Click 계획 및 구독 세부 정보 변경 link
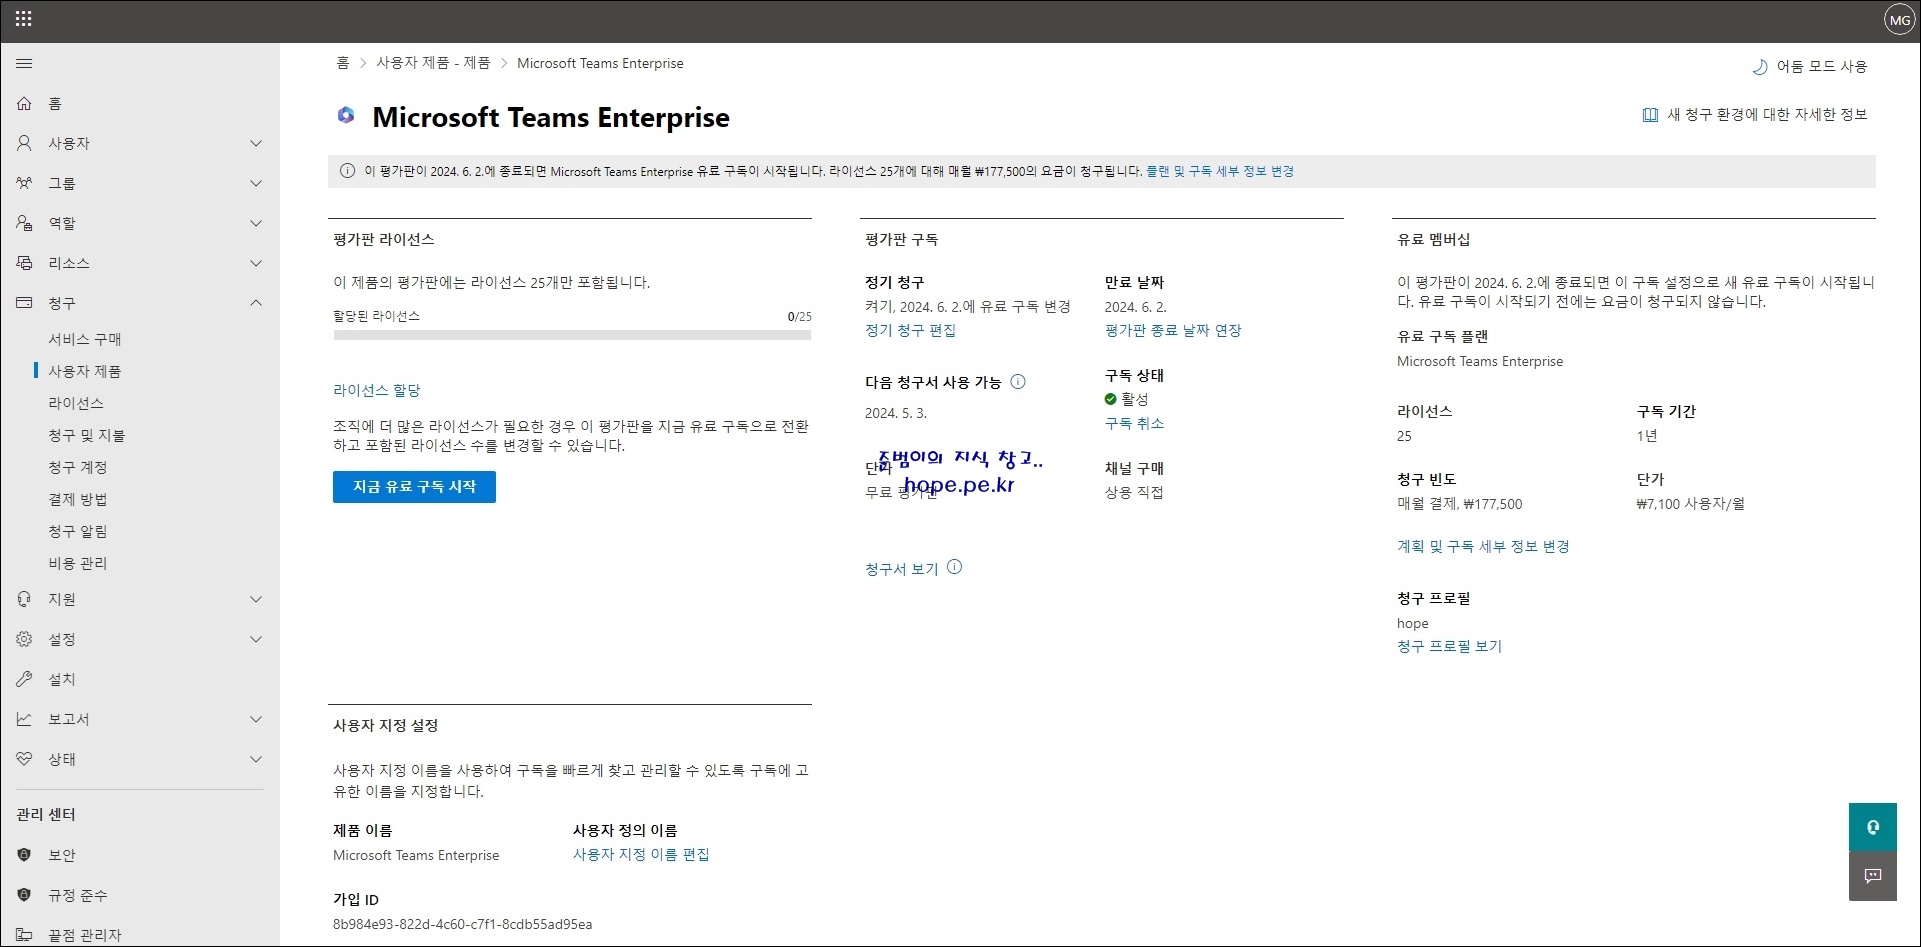This screenshot has width=1921, height=947. click(1483, 546)
